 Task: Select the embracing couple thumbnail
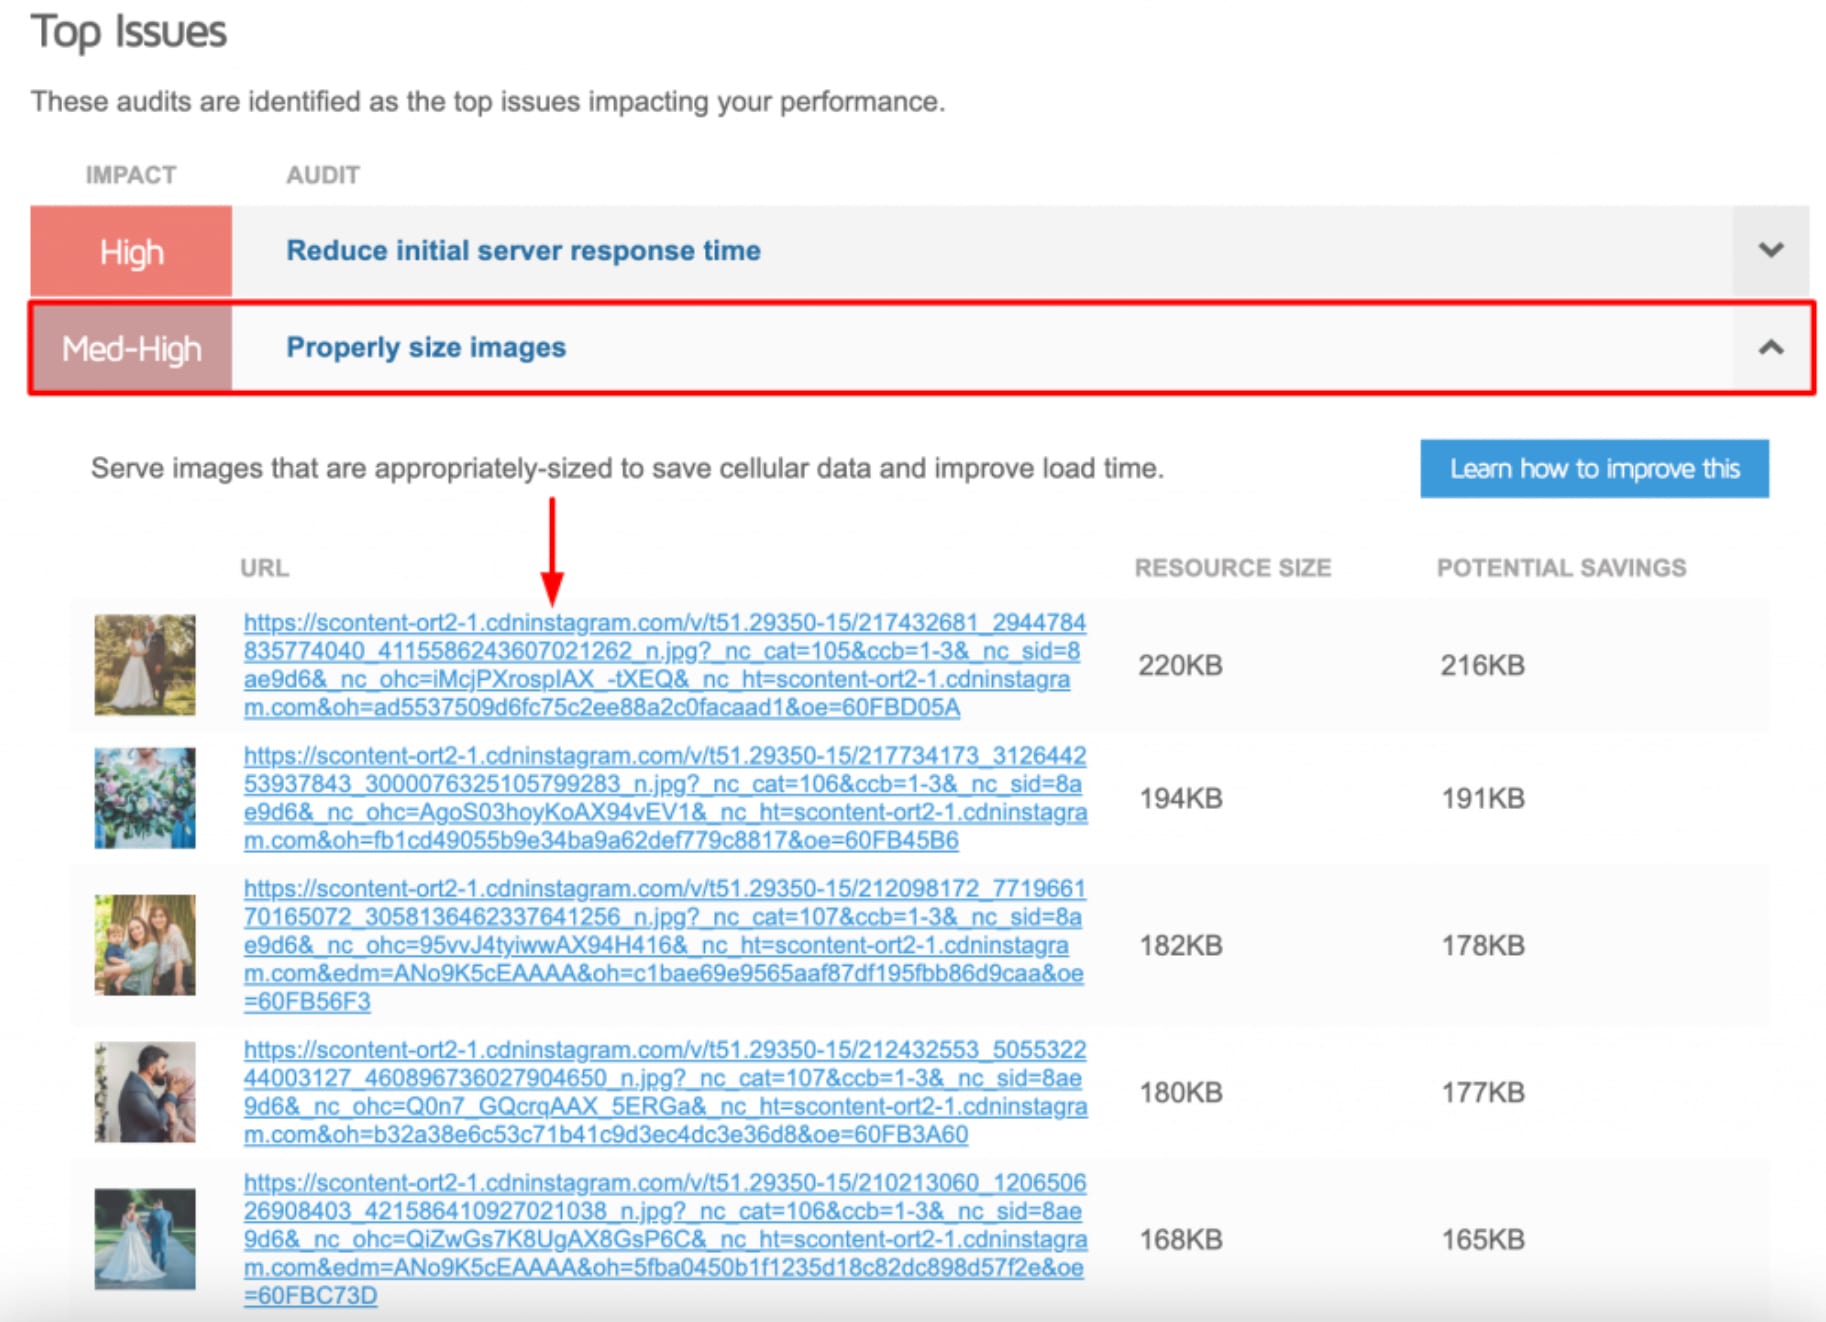pos(144,1092)
